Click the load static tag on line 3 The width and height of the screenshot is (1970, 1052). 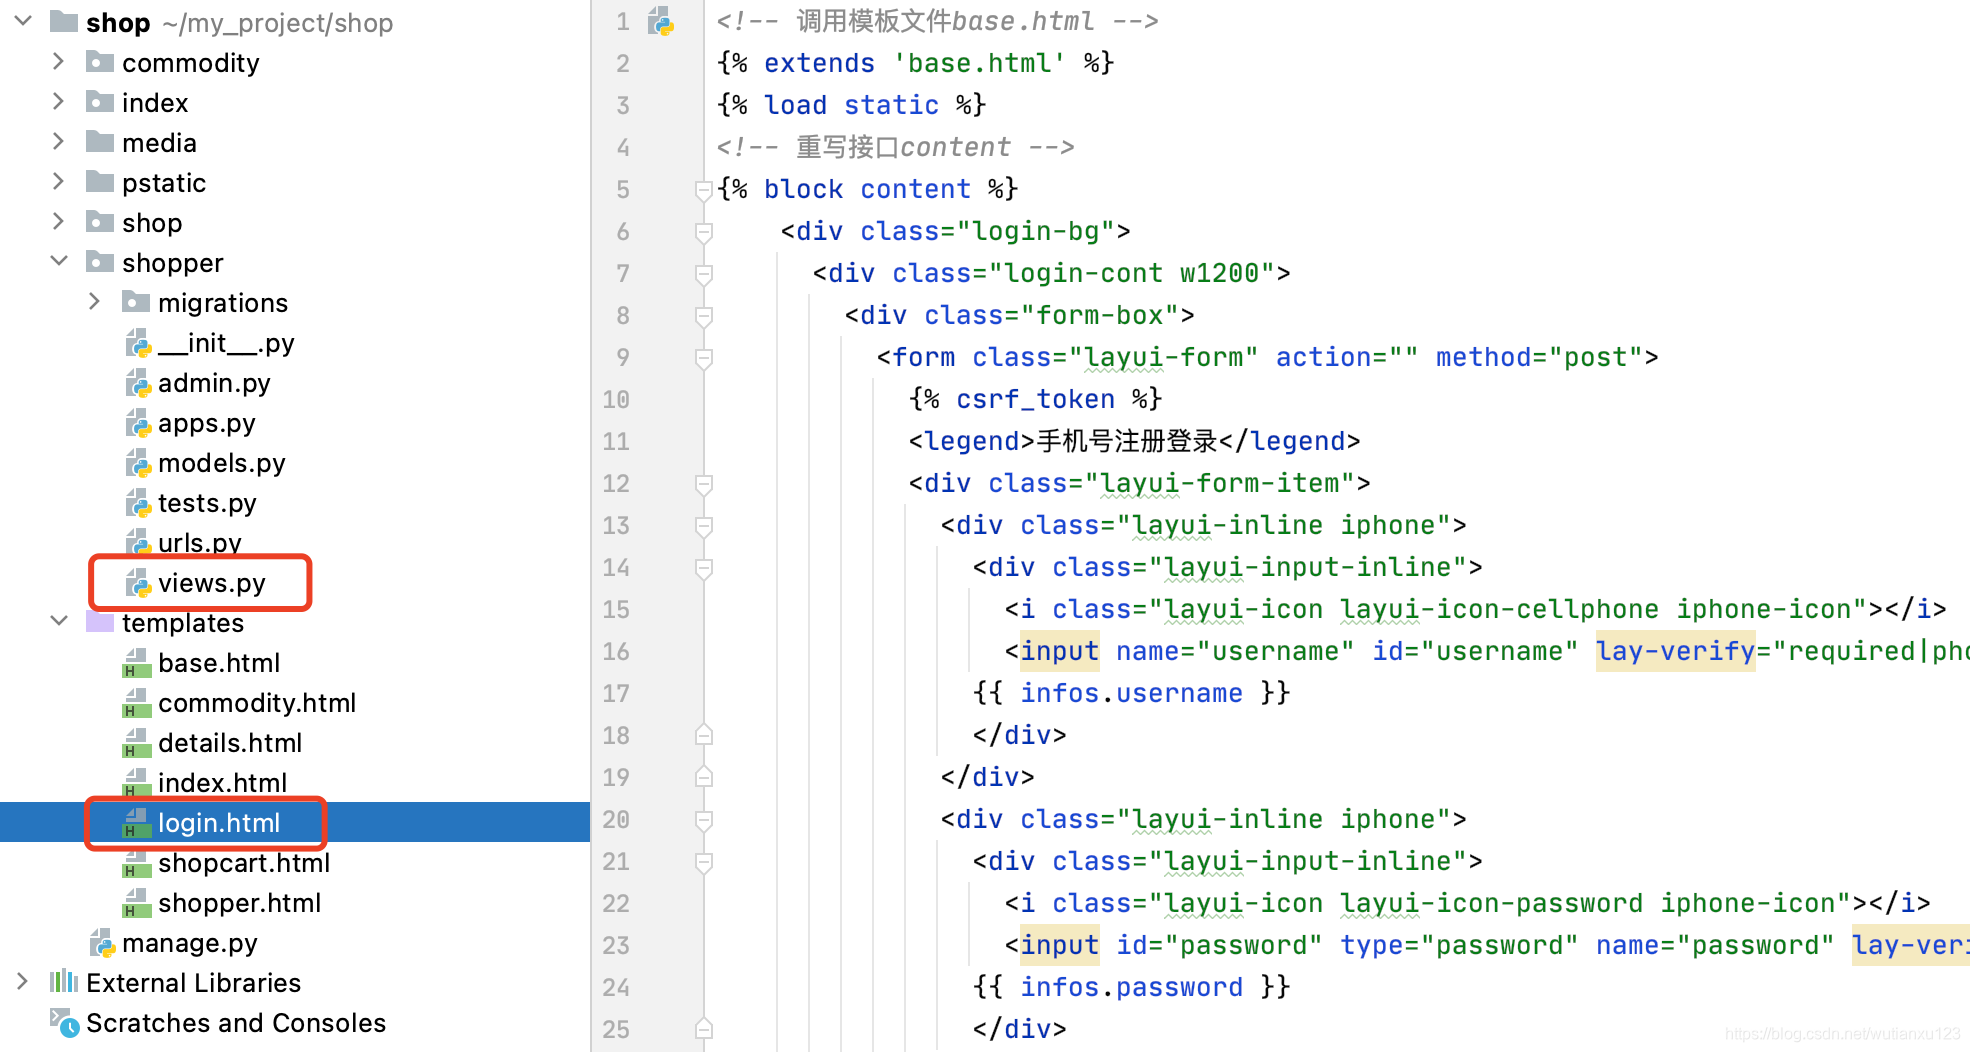pos(851,105)
